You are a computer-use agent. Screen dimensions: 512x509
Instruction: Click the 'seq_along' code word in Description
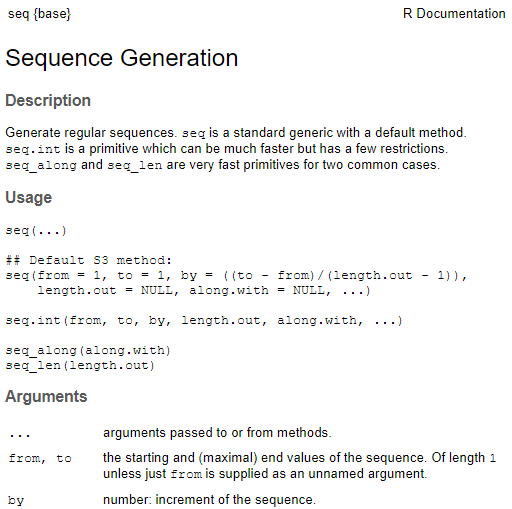(x=41, y=166)
